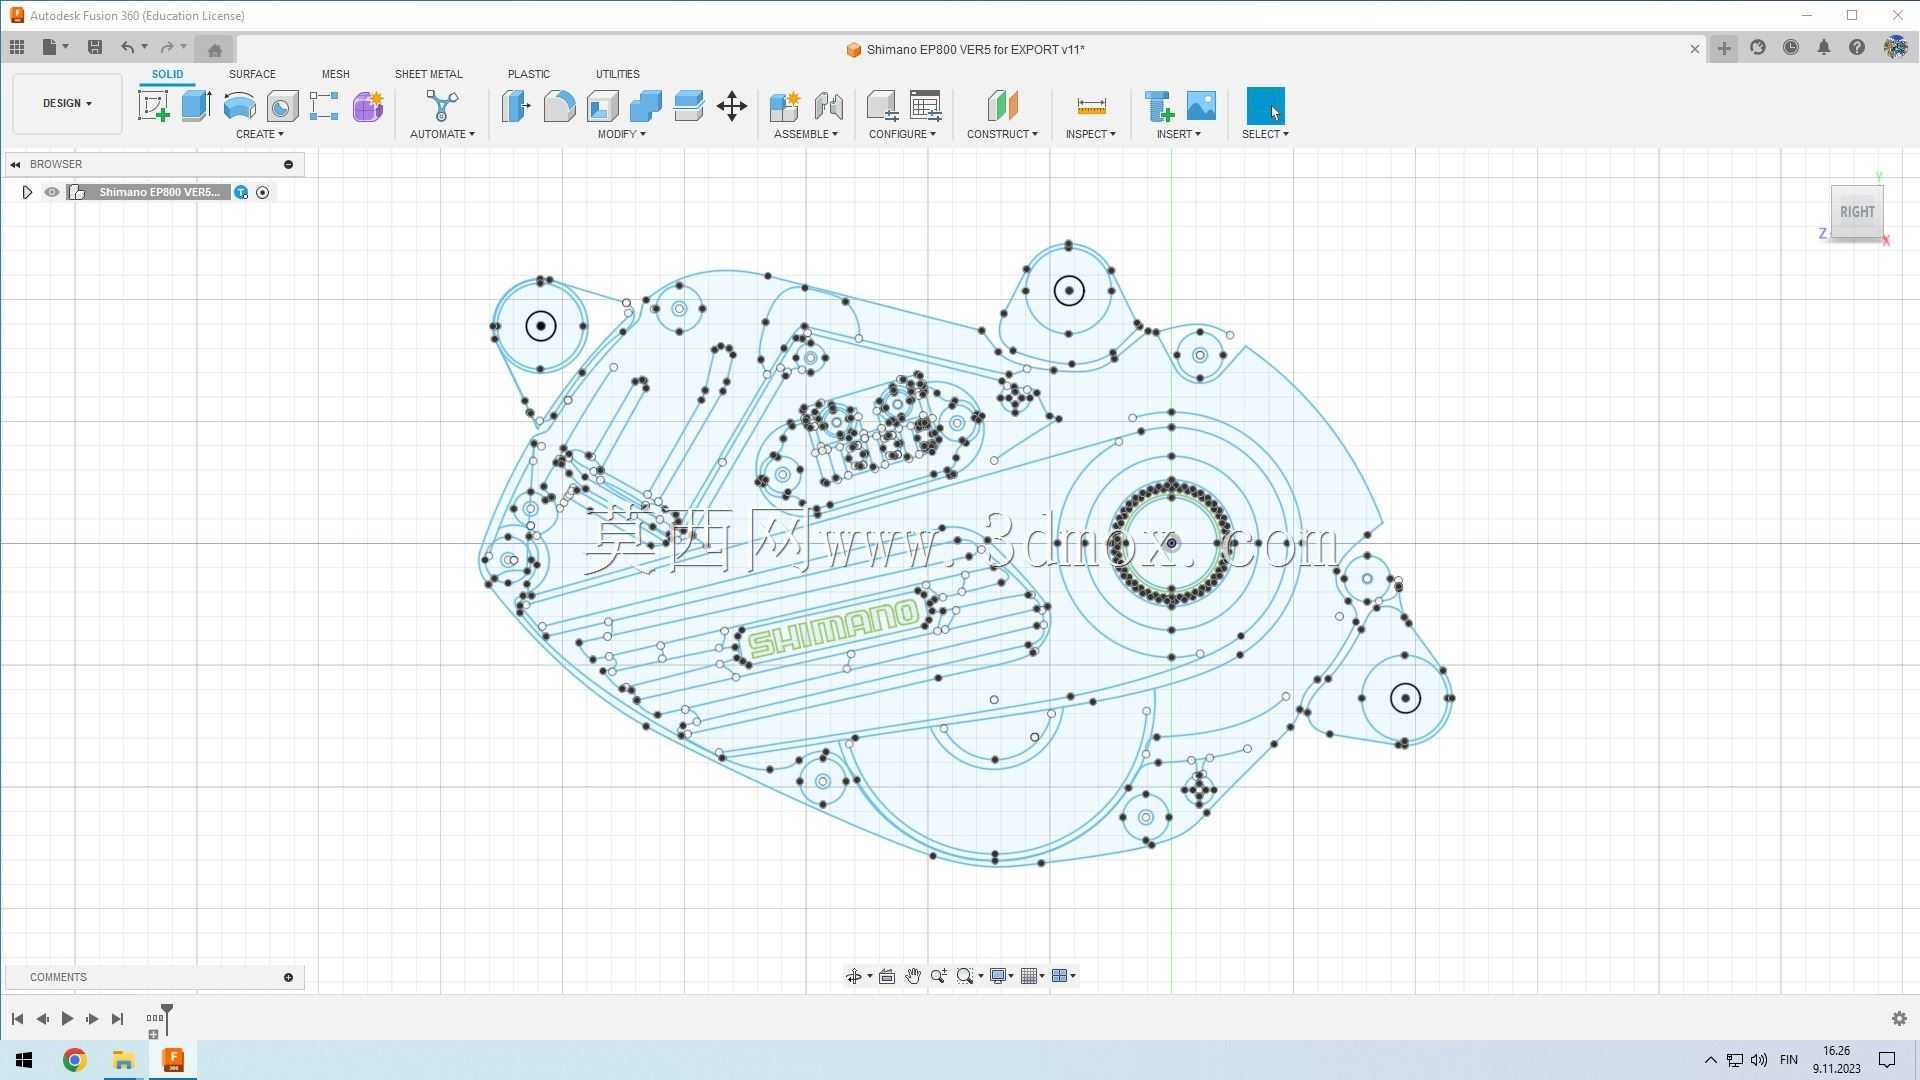1920x1080 pixels.
Task: Switch to the PLASTIC tab
Action: [528, 74]
